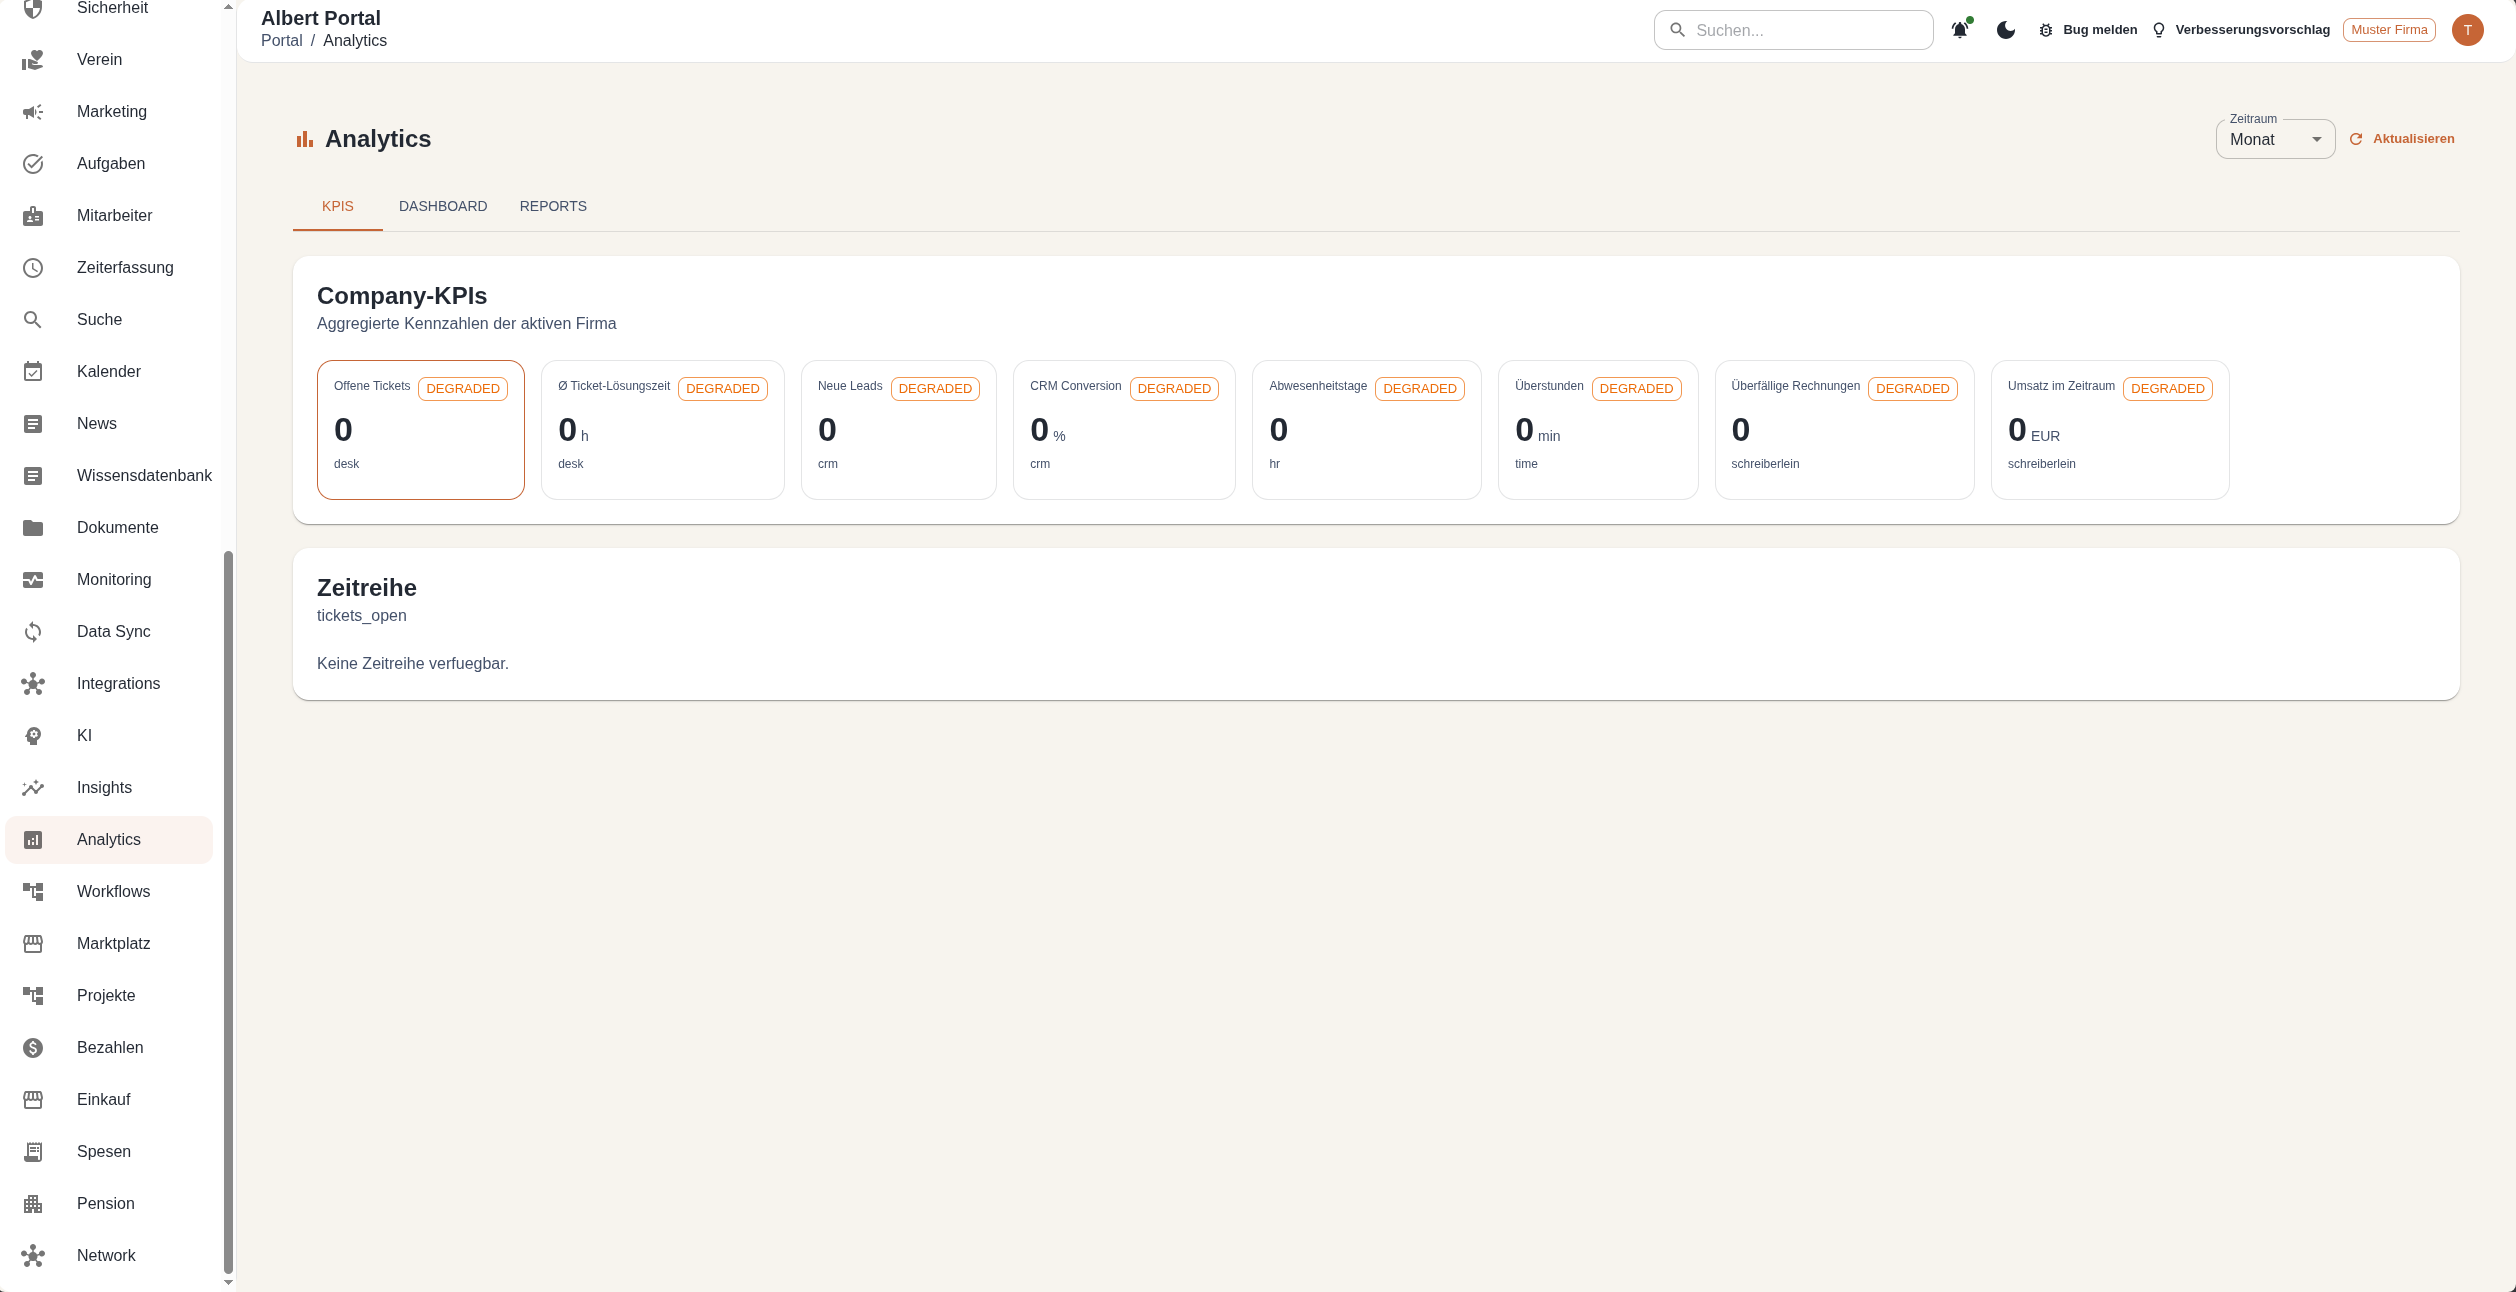Click the Zeiterfassung clock icon

33,268
